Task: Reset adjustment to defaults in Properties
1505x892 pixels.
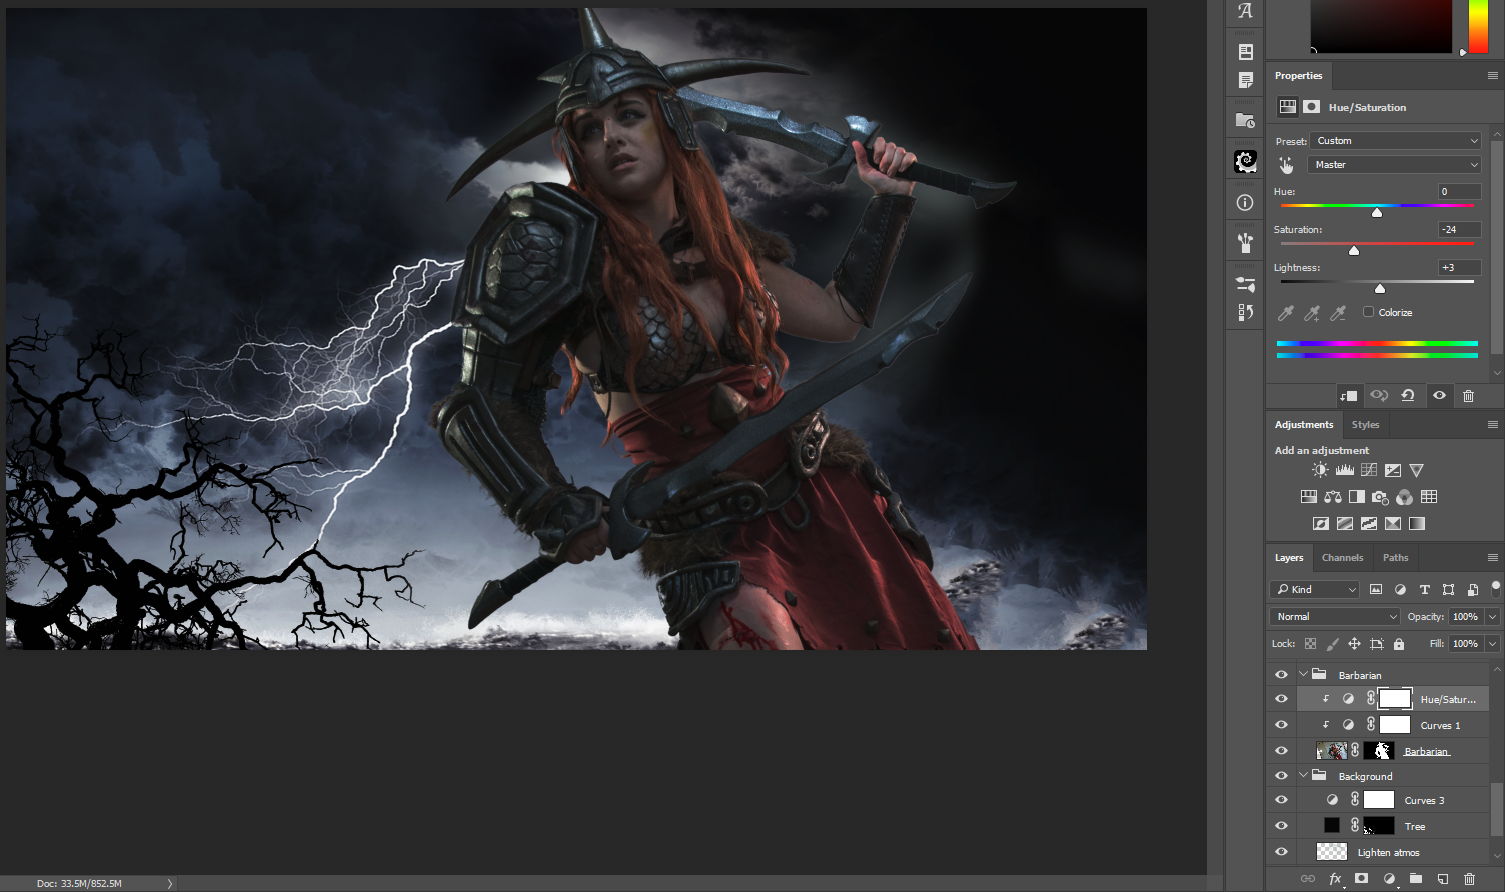Action: pos(1408,396)
